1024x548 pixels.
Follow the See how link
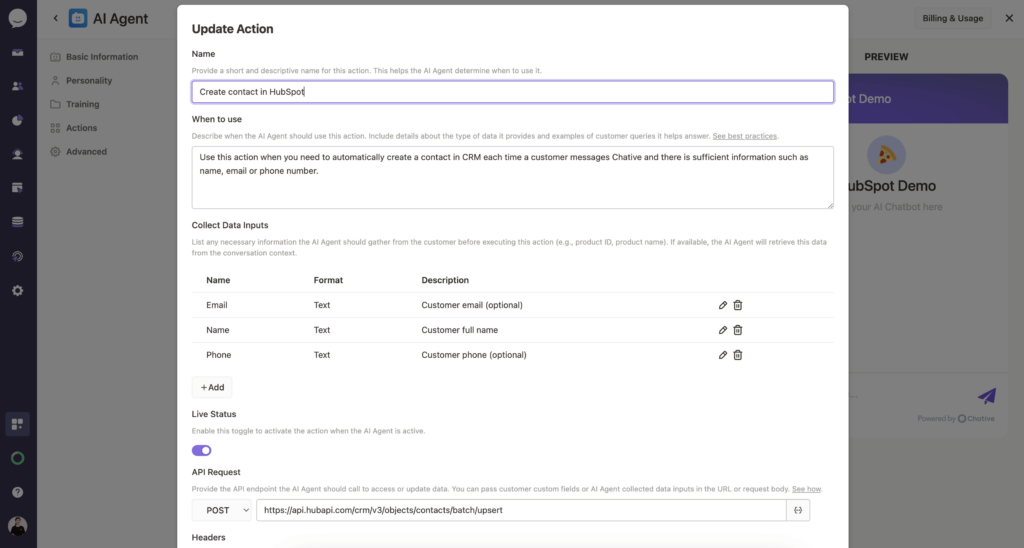807,489
